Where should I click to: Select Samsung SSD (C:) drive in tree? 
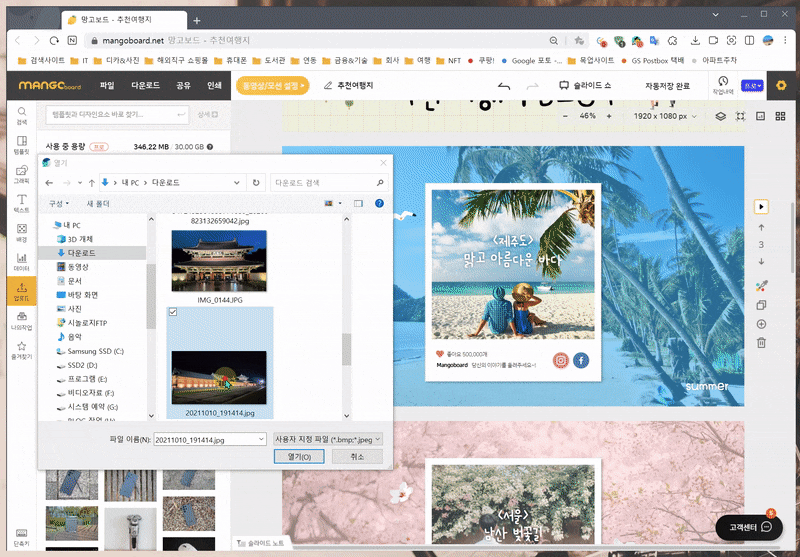(x=95, y=351)
